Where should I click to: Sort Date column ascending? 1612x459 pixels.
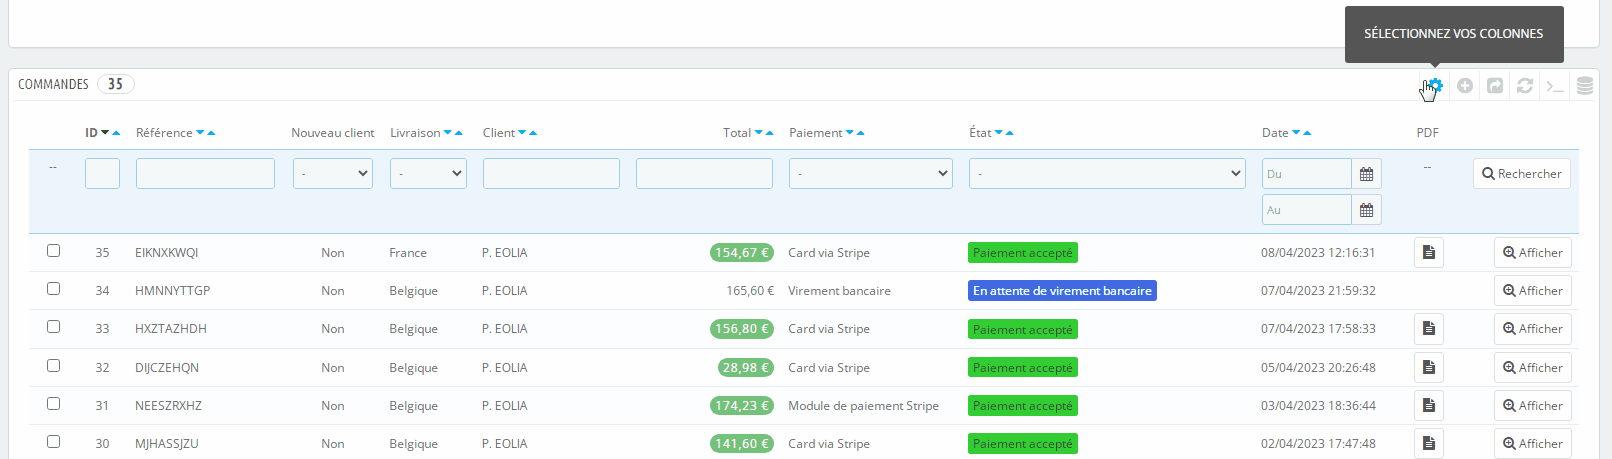[1307, 133]
